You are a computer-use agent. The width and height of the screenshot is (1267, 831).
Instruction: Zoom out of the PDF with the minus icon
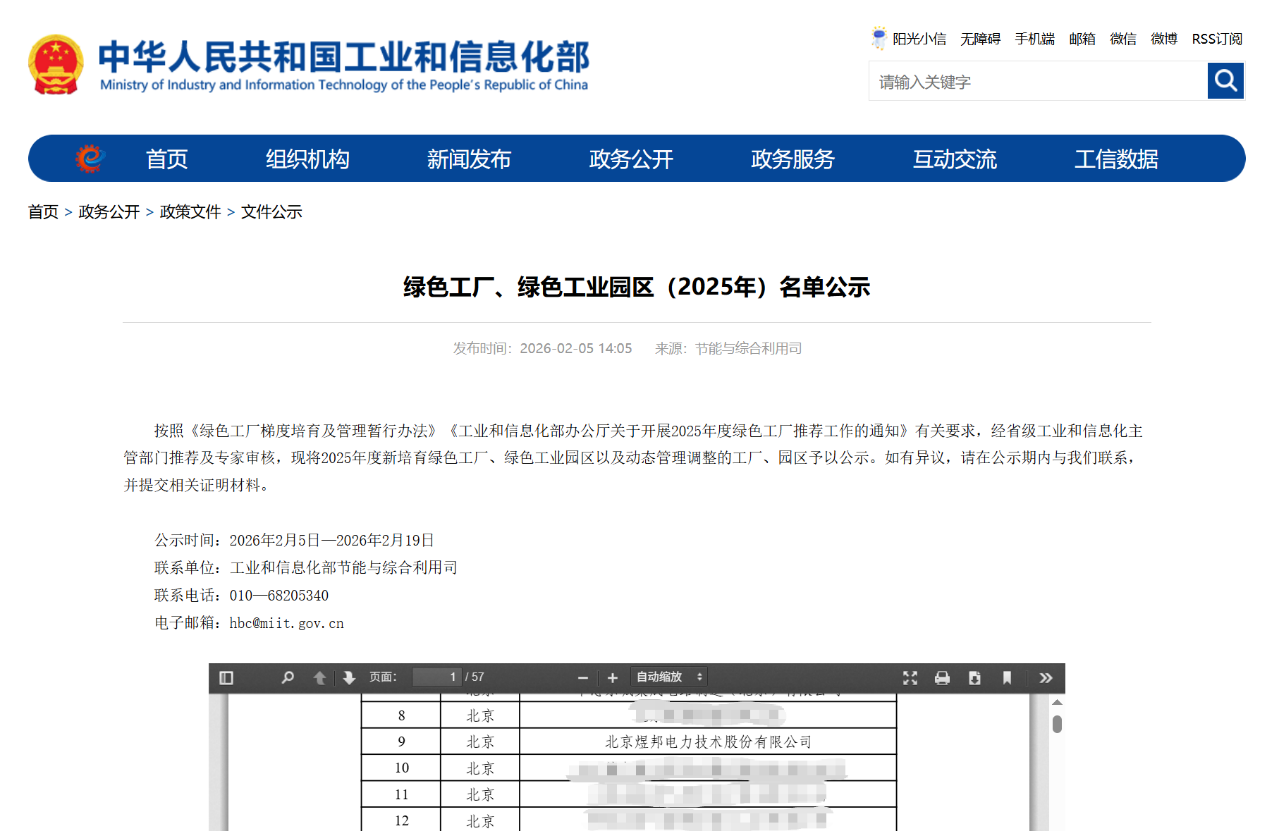[x=581, y=677]
